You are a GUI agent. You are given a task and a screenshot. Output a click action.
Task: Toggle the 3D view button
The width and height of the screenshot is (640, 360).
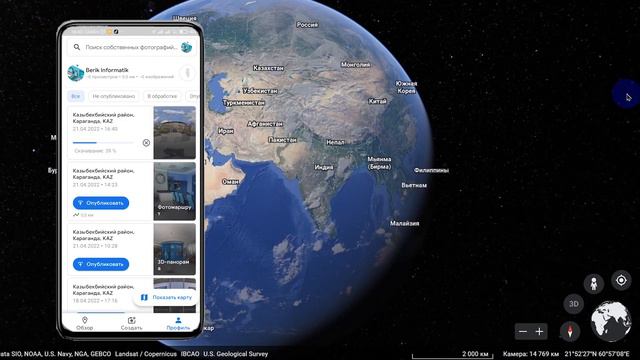573,304
